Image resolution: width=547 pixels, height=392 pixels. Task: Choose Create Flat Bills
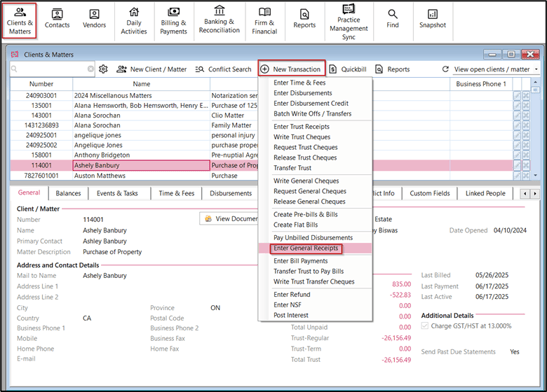pyautogui.click(x=295, y=225)
